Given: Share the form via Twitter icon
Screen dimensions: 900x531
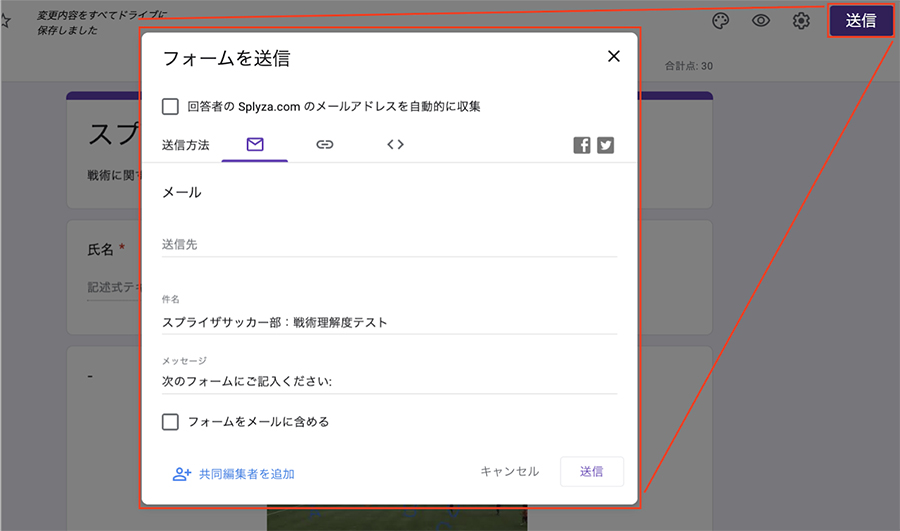Looking at the screenshot, I should pyautogui.click(x=606, y=145).
